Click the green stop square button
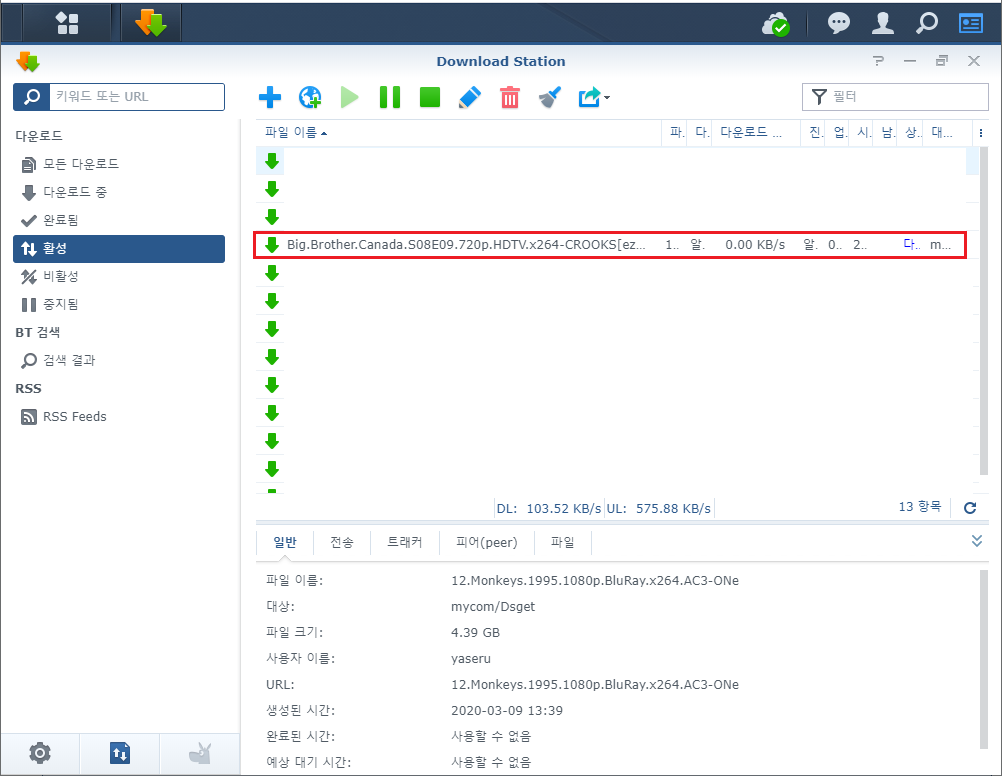The width and height of the screenshot is (1002, 776). tap(430, 97)
